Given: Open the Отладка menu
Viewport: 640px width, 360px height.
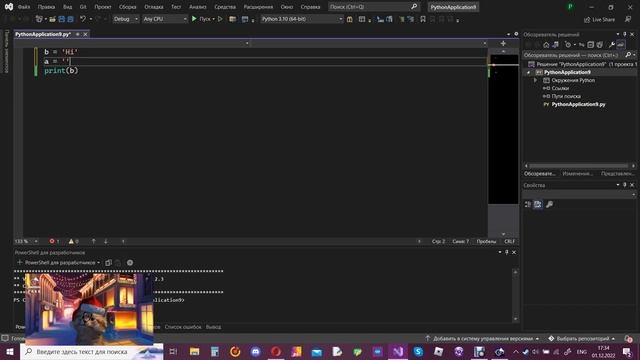Looking at the screenshot, I should pyautogui.click(x=153, y=7).
